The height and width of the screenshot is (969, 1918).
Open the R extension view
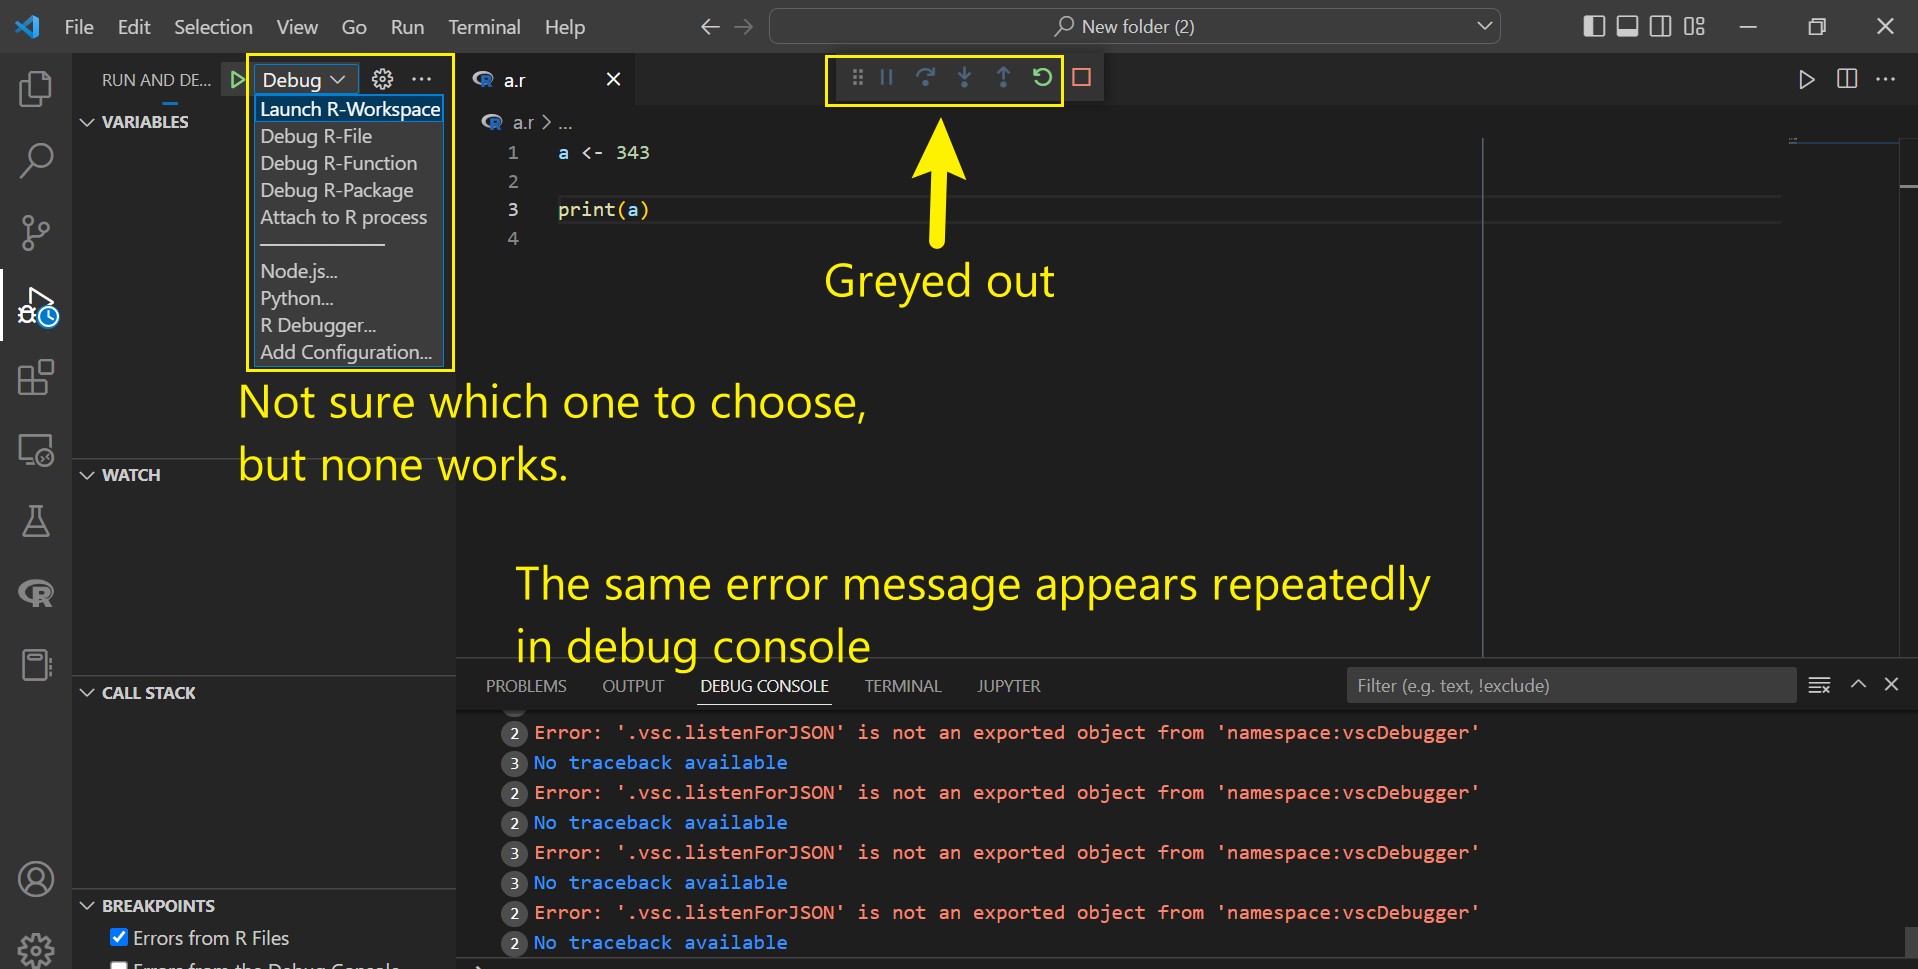point(36,593)
